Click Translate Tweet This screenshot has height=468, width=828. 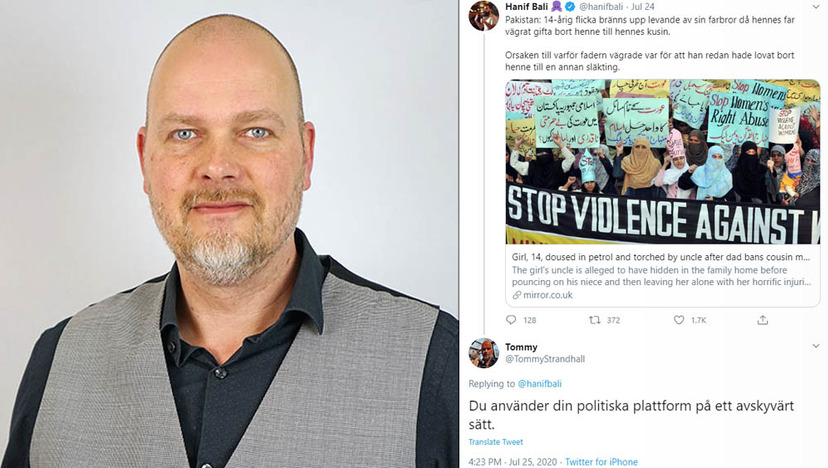495,442
